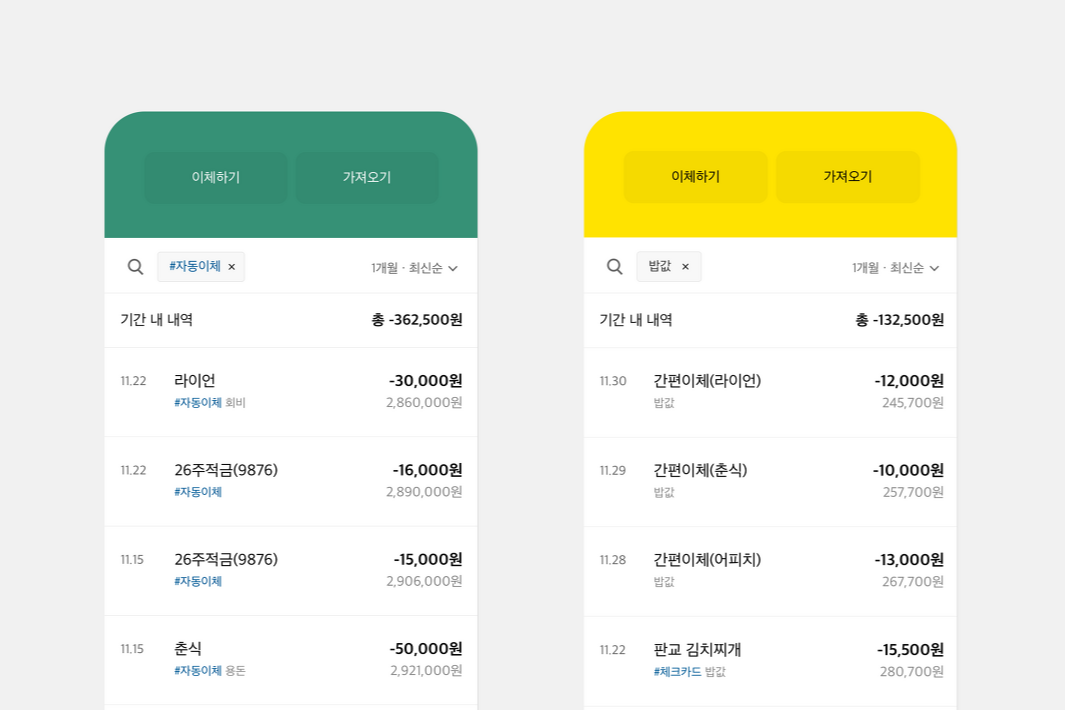Open 26주적금(9876) -15,000원 transaction

pyautogui.click(x=291, y=571)
